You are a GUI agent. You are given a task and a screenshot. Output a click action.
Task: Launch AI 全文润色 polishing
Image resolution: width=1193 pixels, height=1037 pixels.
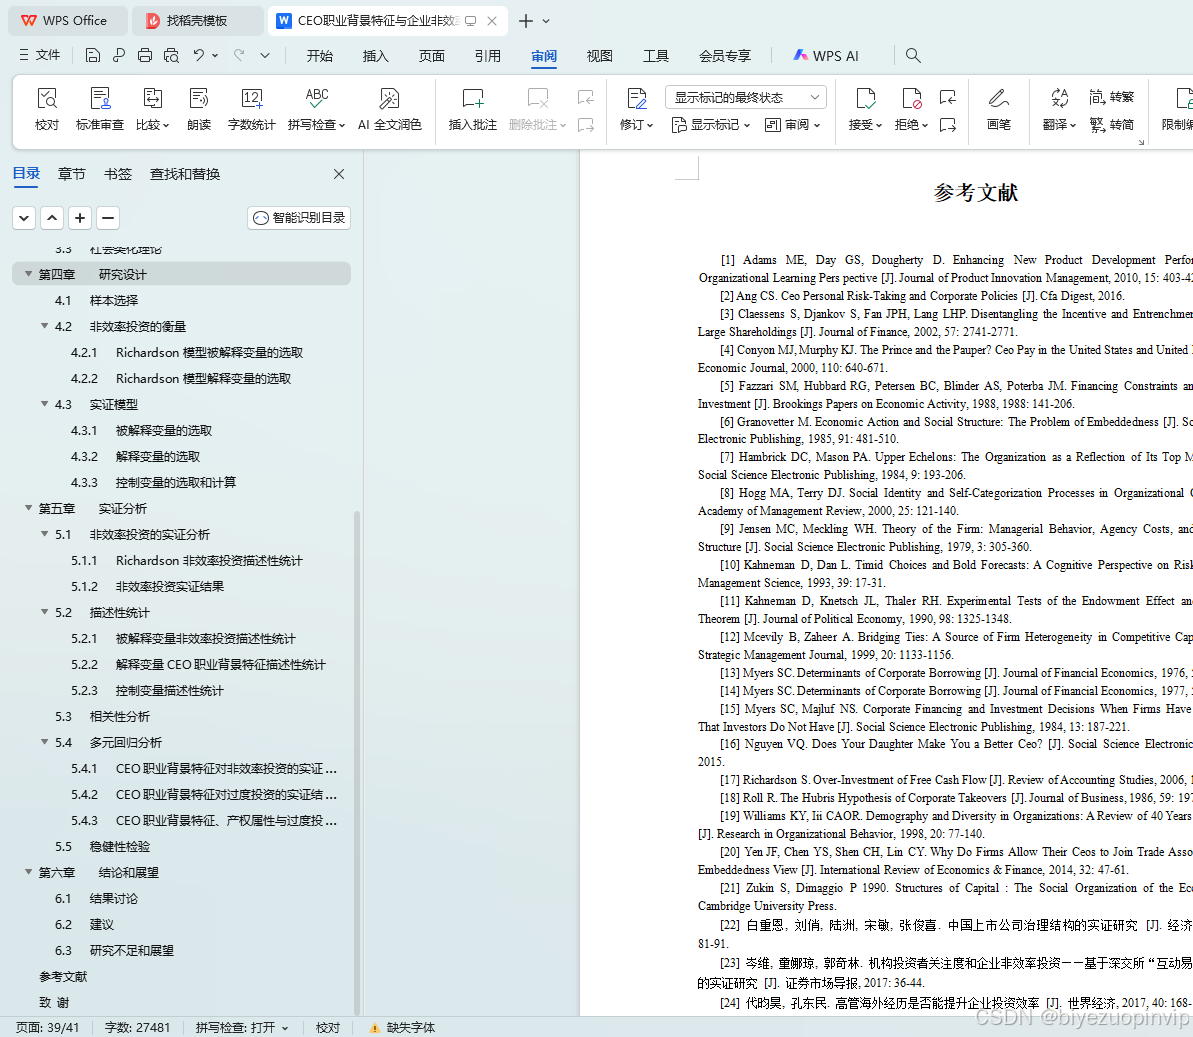390,109
